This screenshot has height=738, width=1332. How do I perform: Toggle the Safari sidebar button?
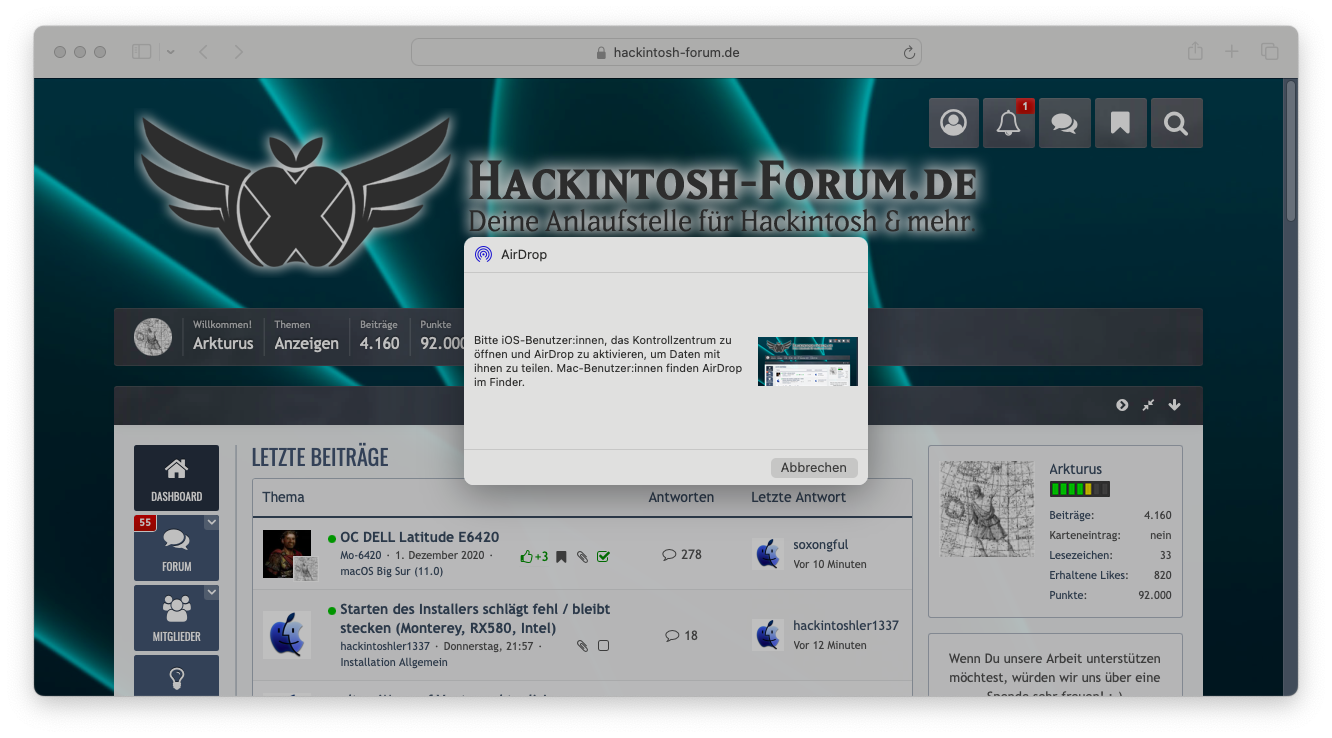tap(142, 52)
